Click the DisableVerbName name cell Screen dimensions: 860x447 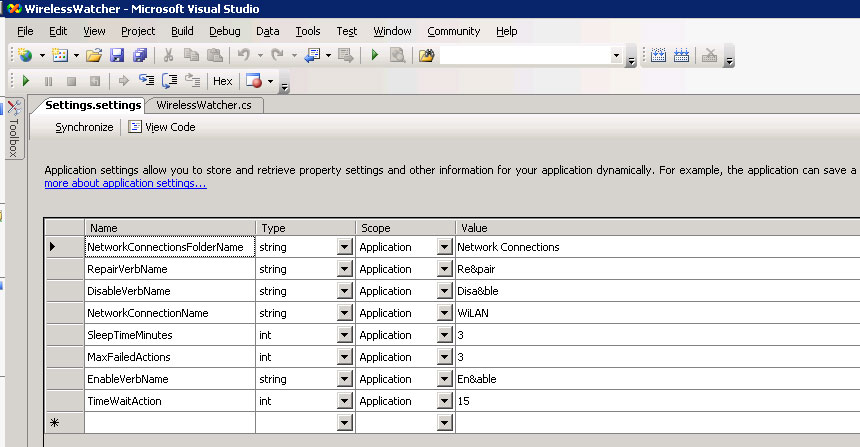tap(170, 291)
